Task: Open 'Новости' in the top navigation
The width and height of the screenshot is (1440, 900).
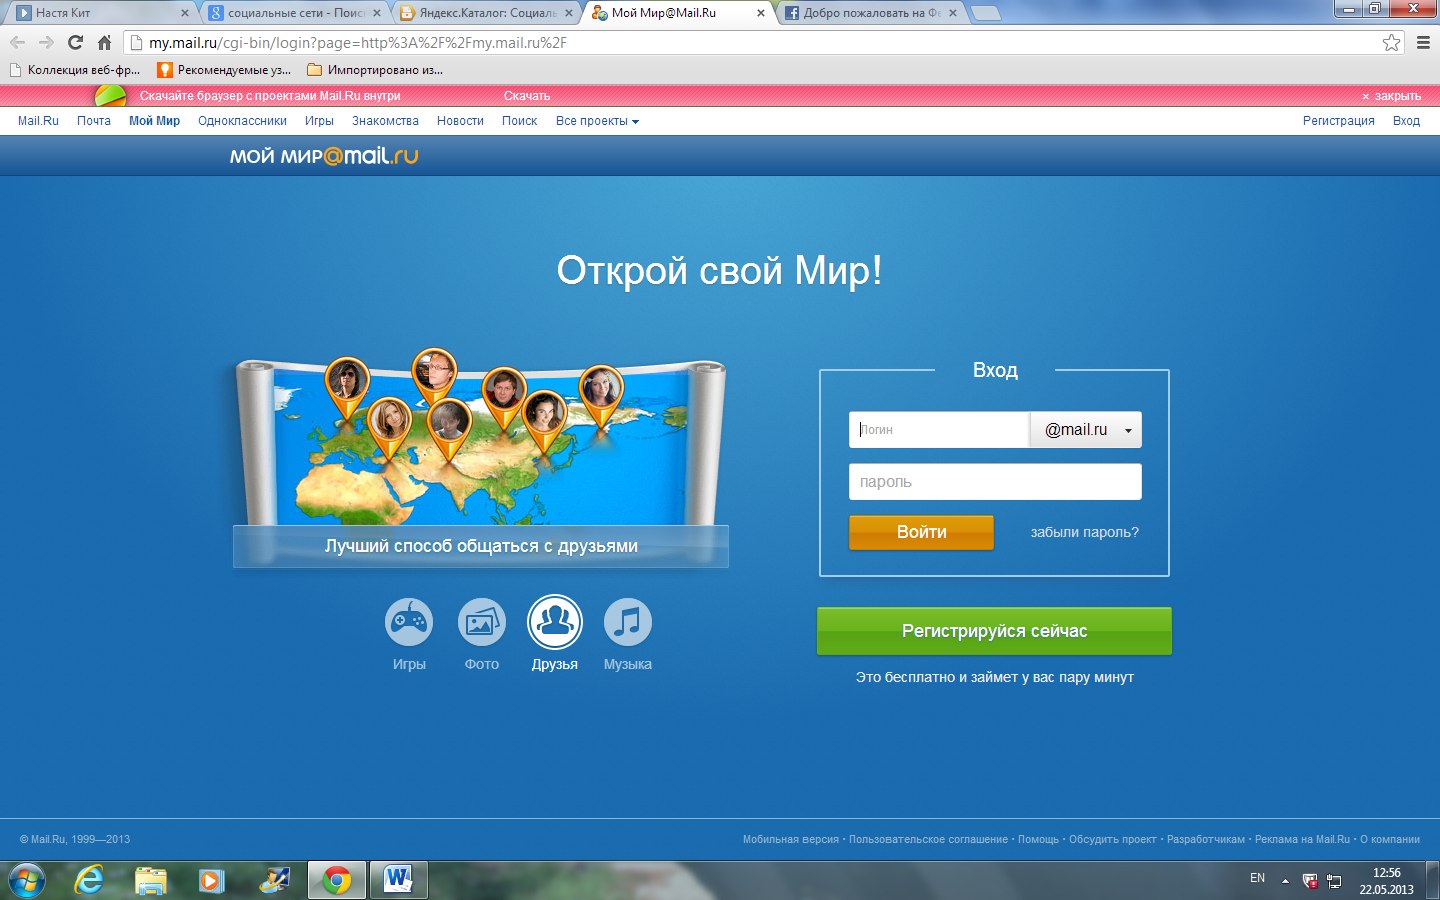Action: click(460, 121)
